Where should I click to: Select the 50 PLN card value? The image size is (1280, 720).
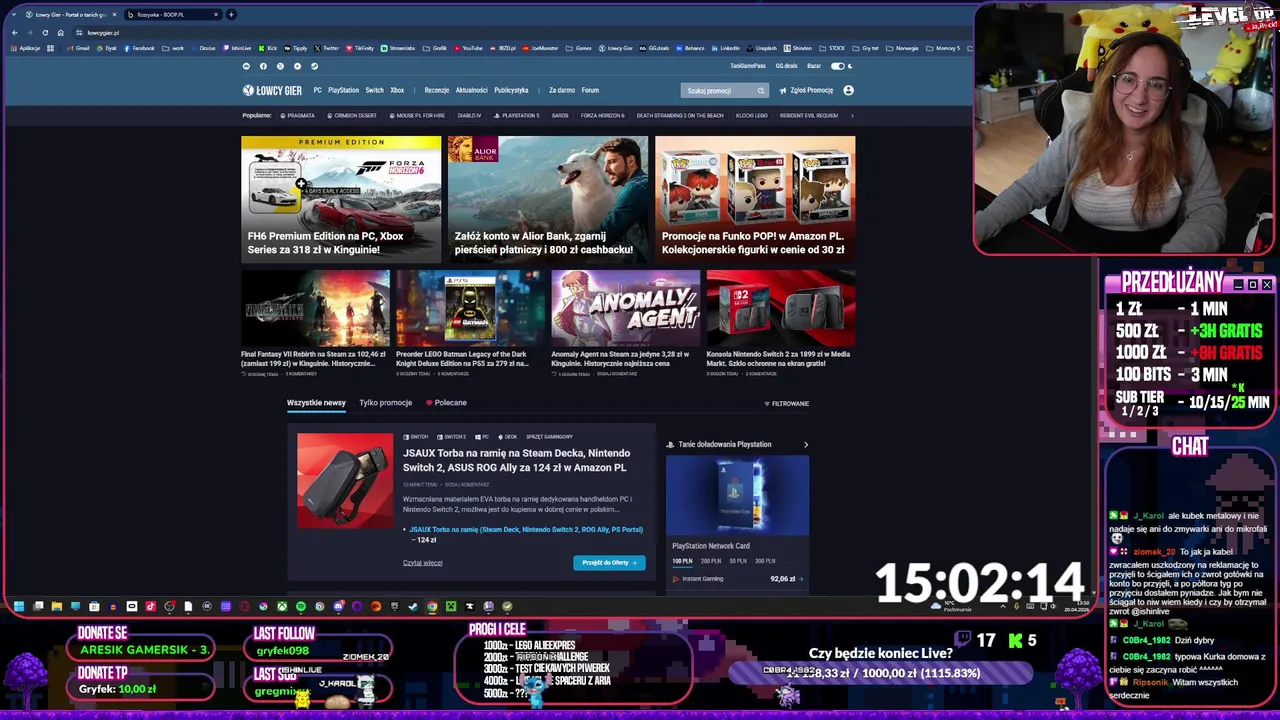pyautogui.click(x=738, y=561)
